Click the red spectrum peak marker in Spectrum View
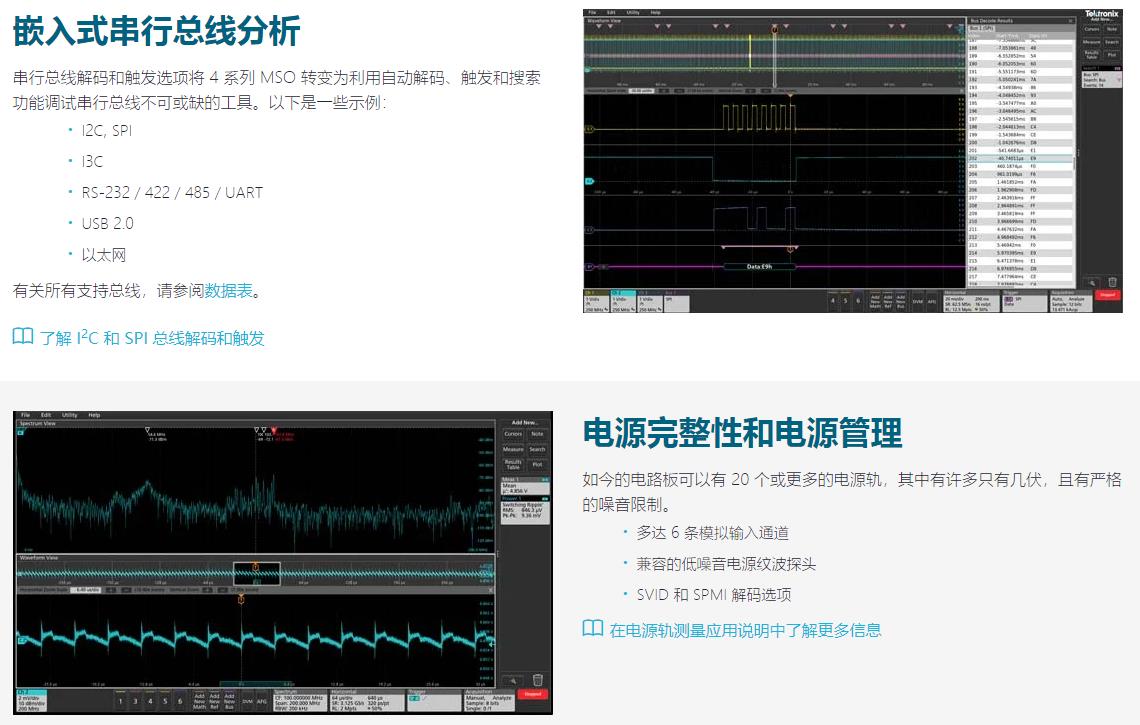 (275, 432)
